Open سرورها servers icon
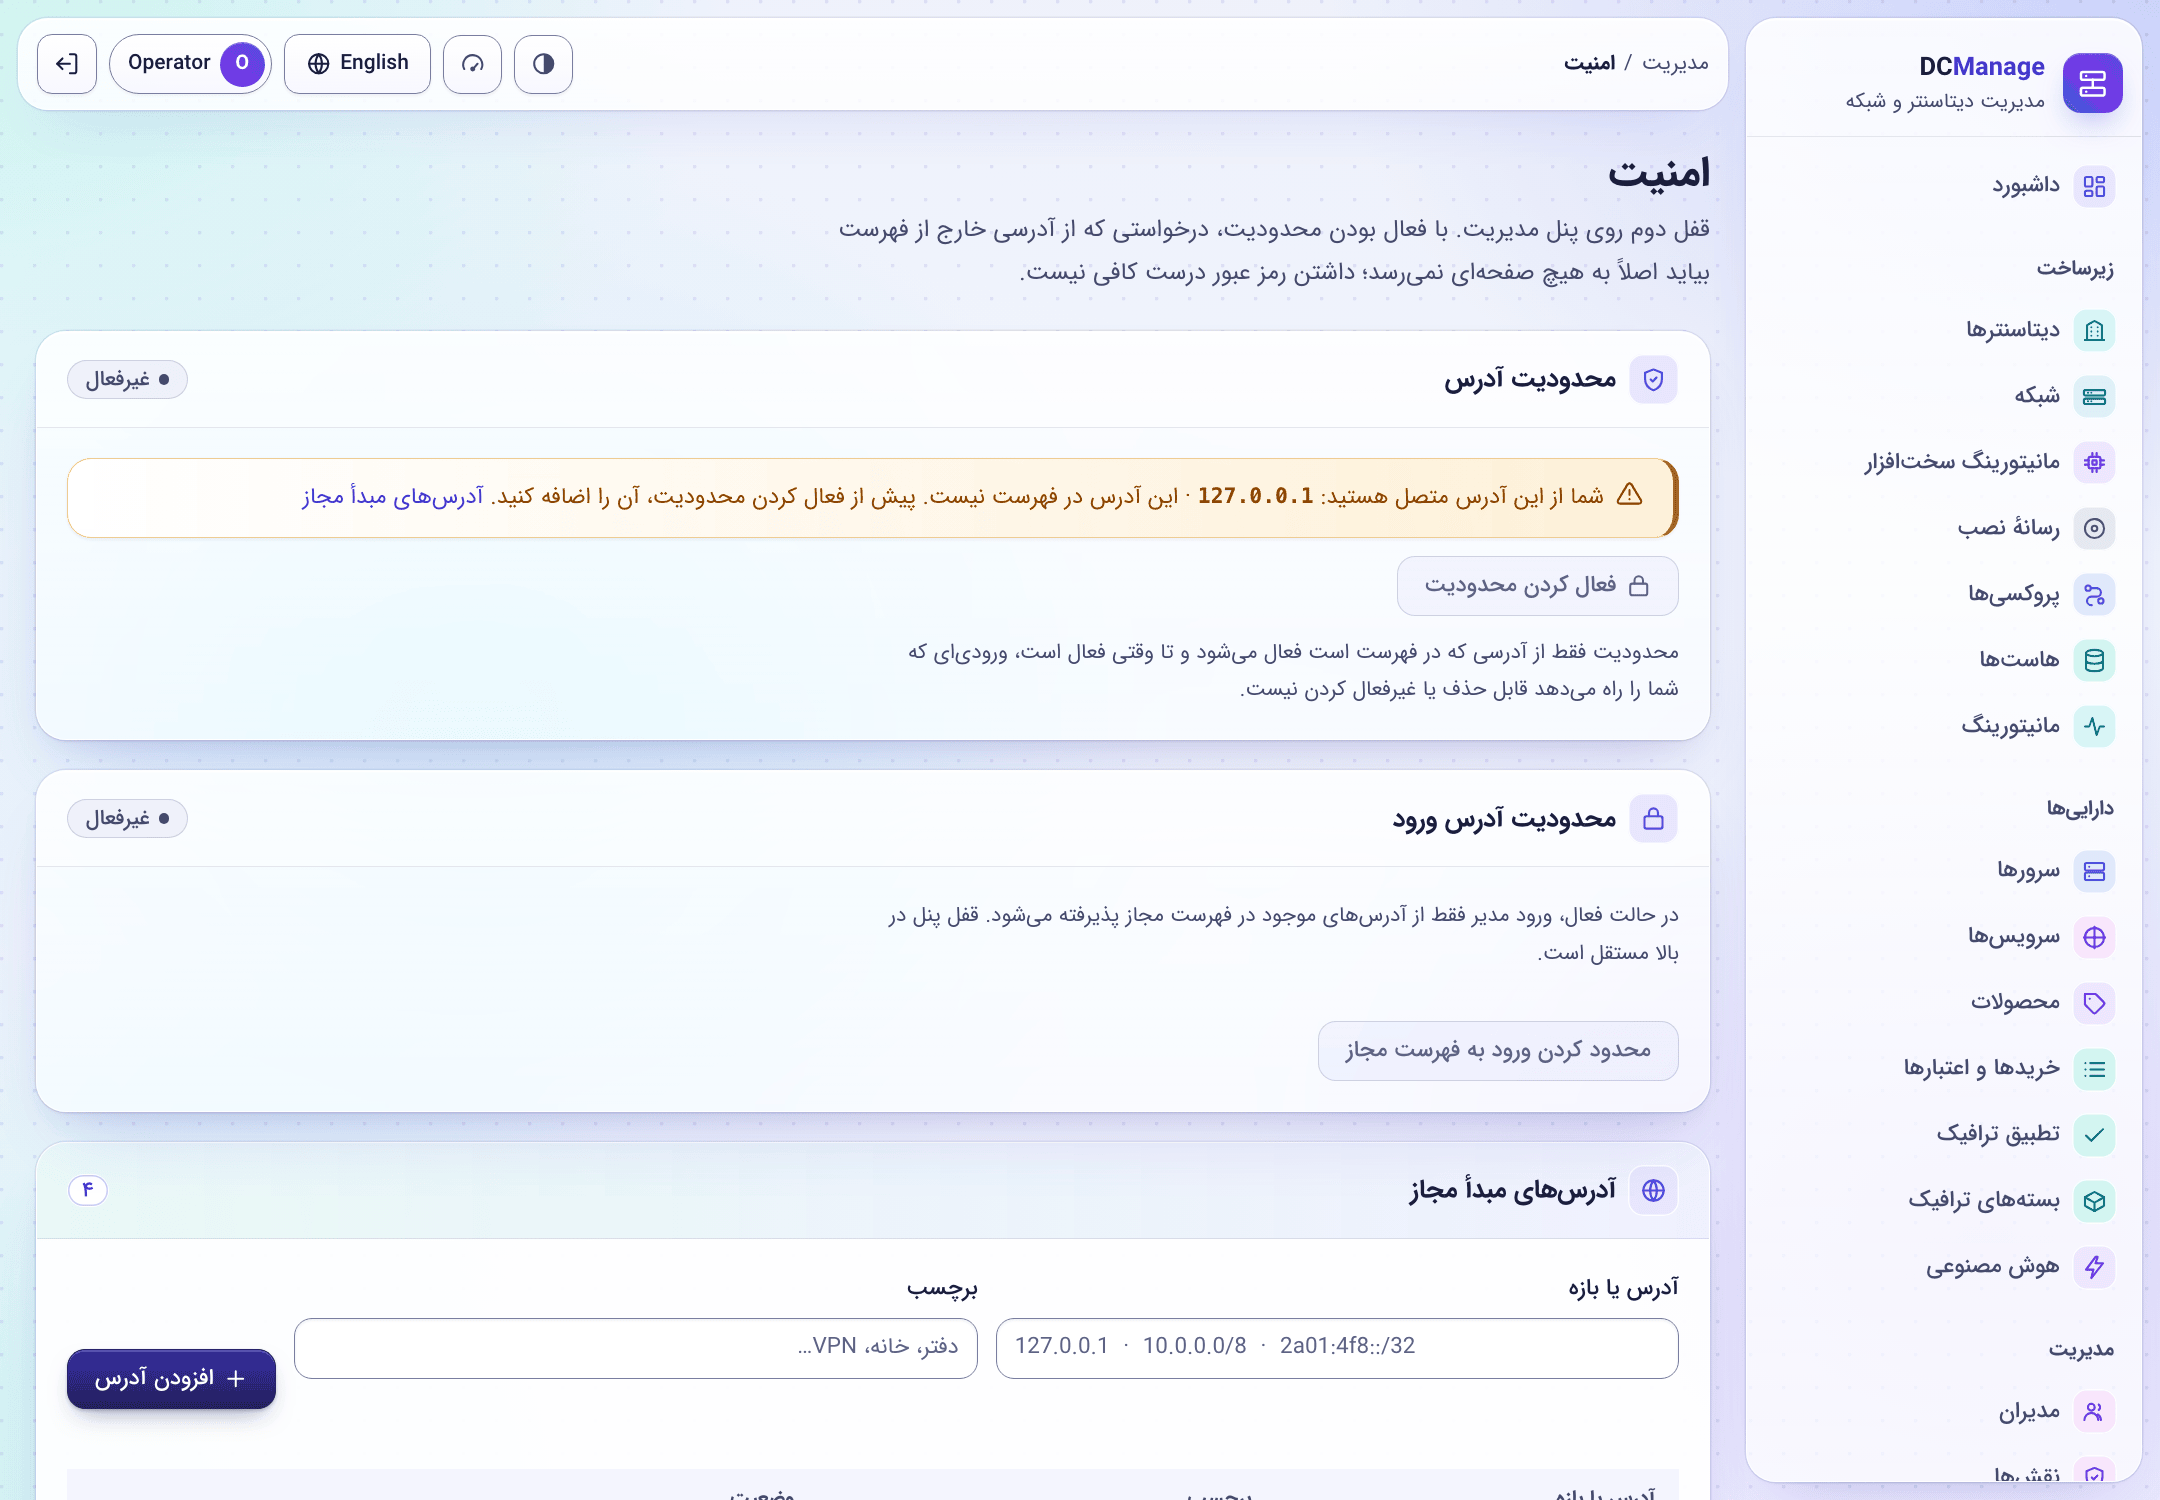 (x=2094, y=871)
